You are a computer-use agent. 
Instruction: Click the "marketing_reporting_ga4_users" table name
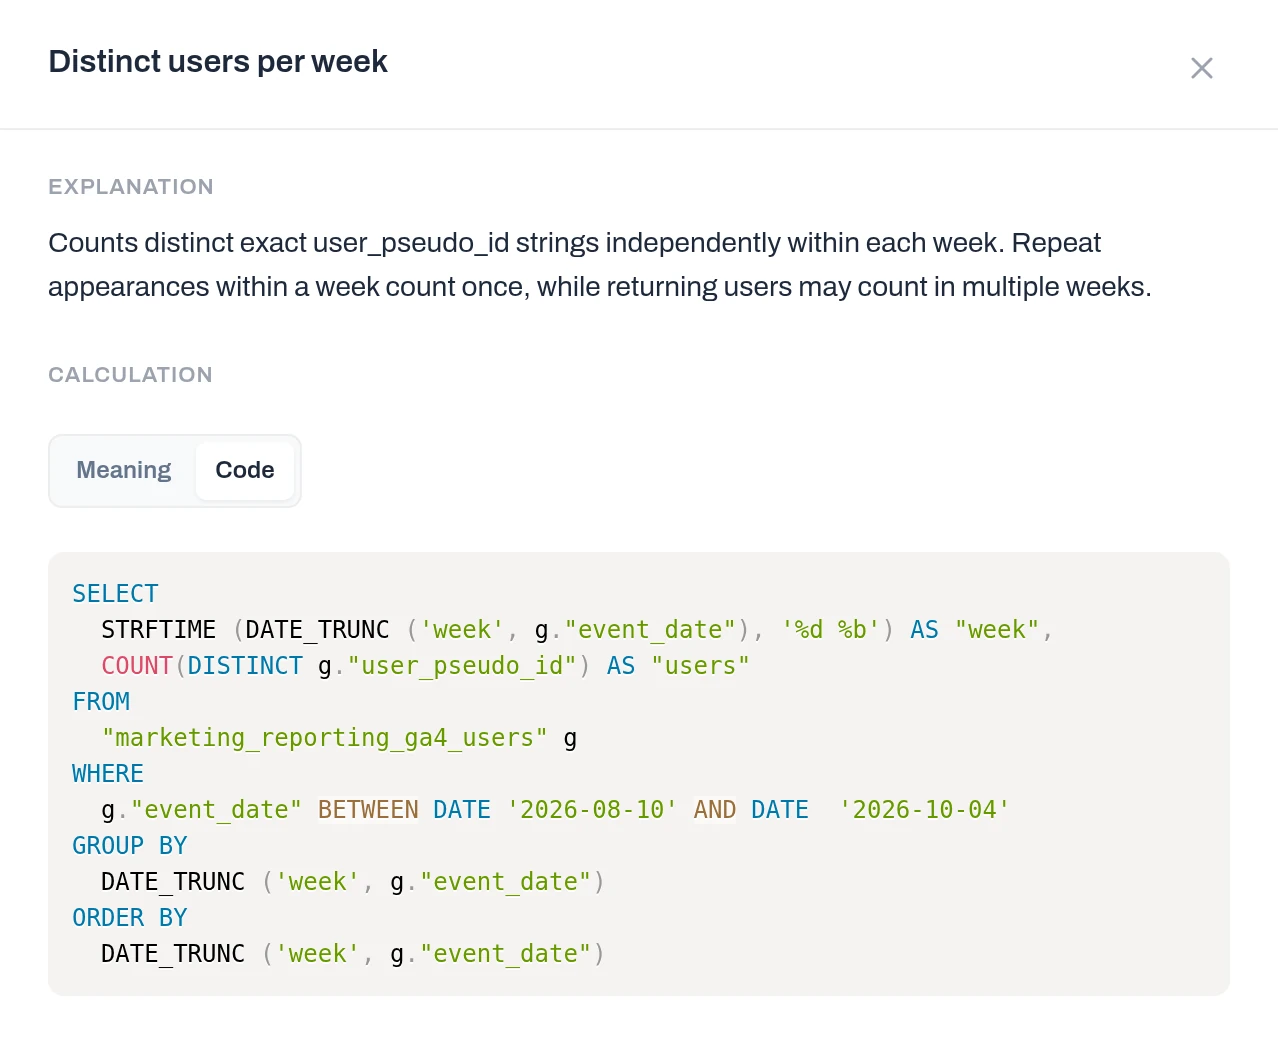(x=325, y=738)
